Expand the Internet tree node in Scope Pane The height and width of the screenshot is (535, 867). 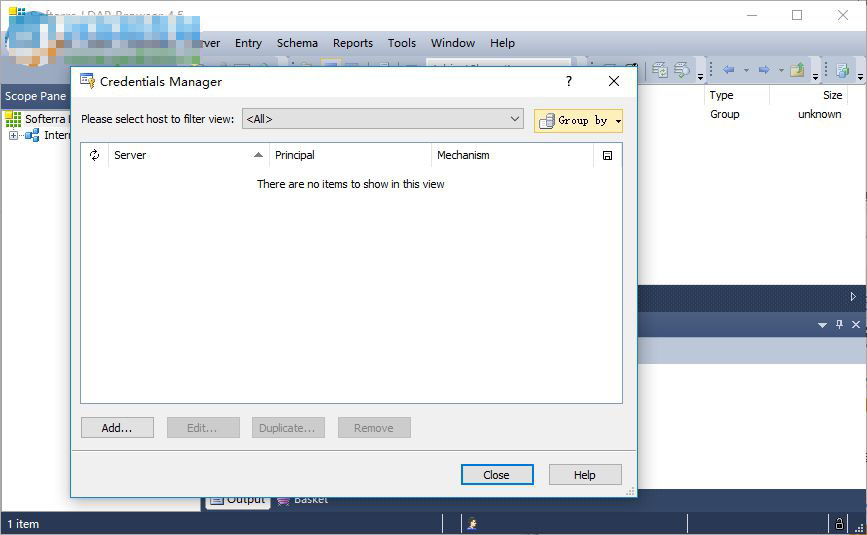coord(14,136)
